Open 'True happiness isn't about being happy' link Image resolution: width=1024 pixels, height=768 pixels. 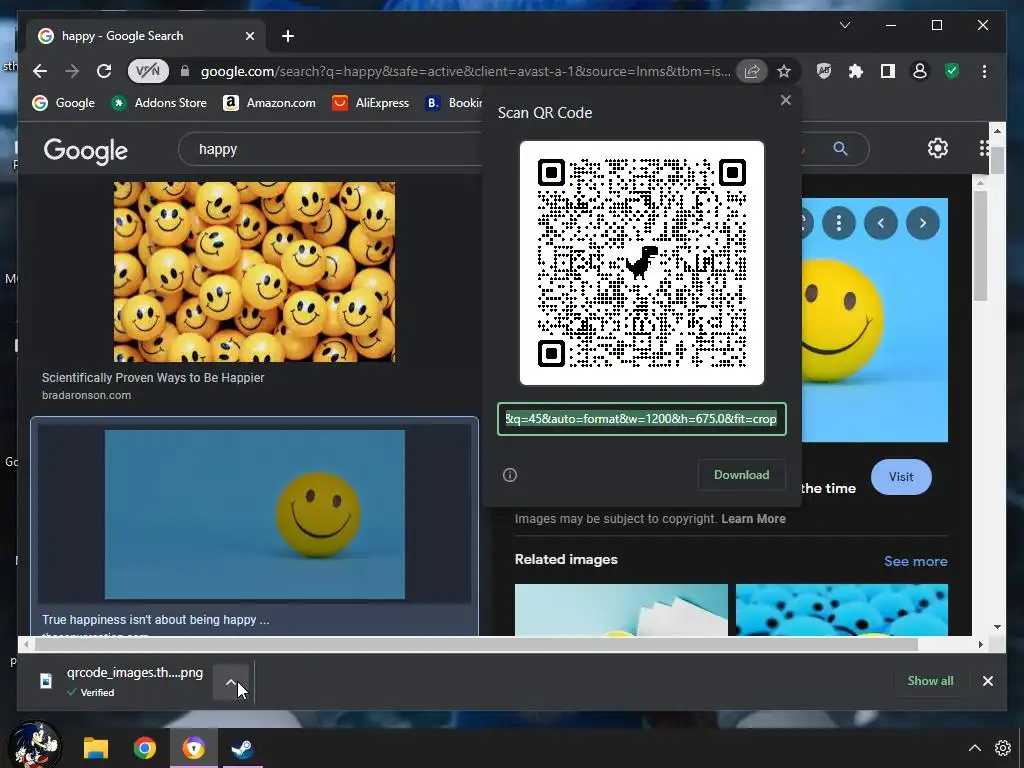[x=155, y=619]
